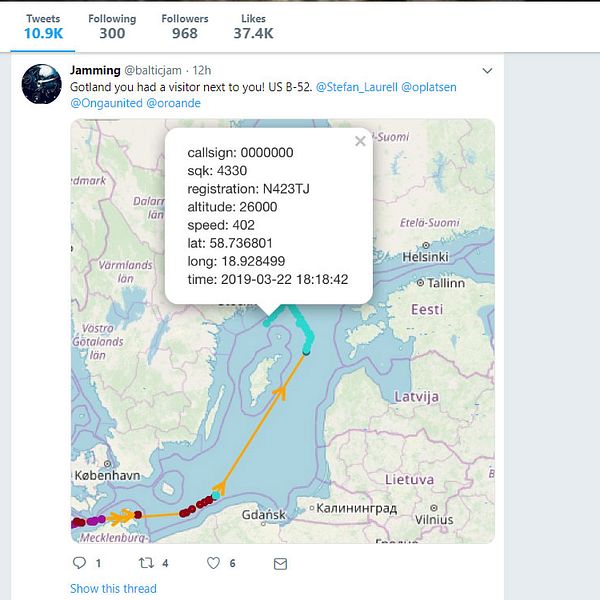Screen dimensions: 600x600
Task: Retweet the Jamming tweet
Action: click(145, 563)
